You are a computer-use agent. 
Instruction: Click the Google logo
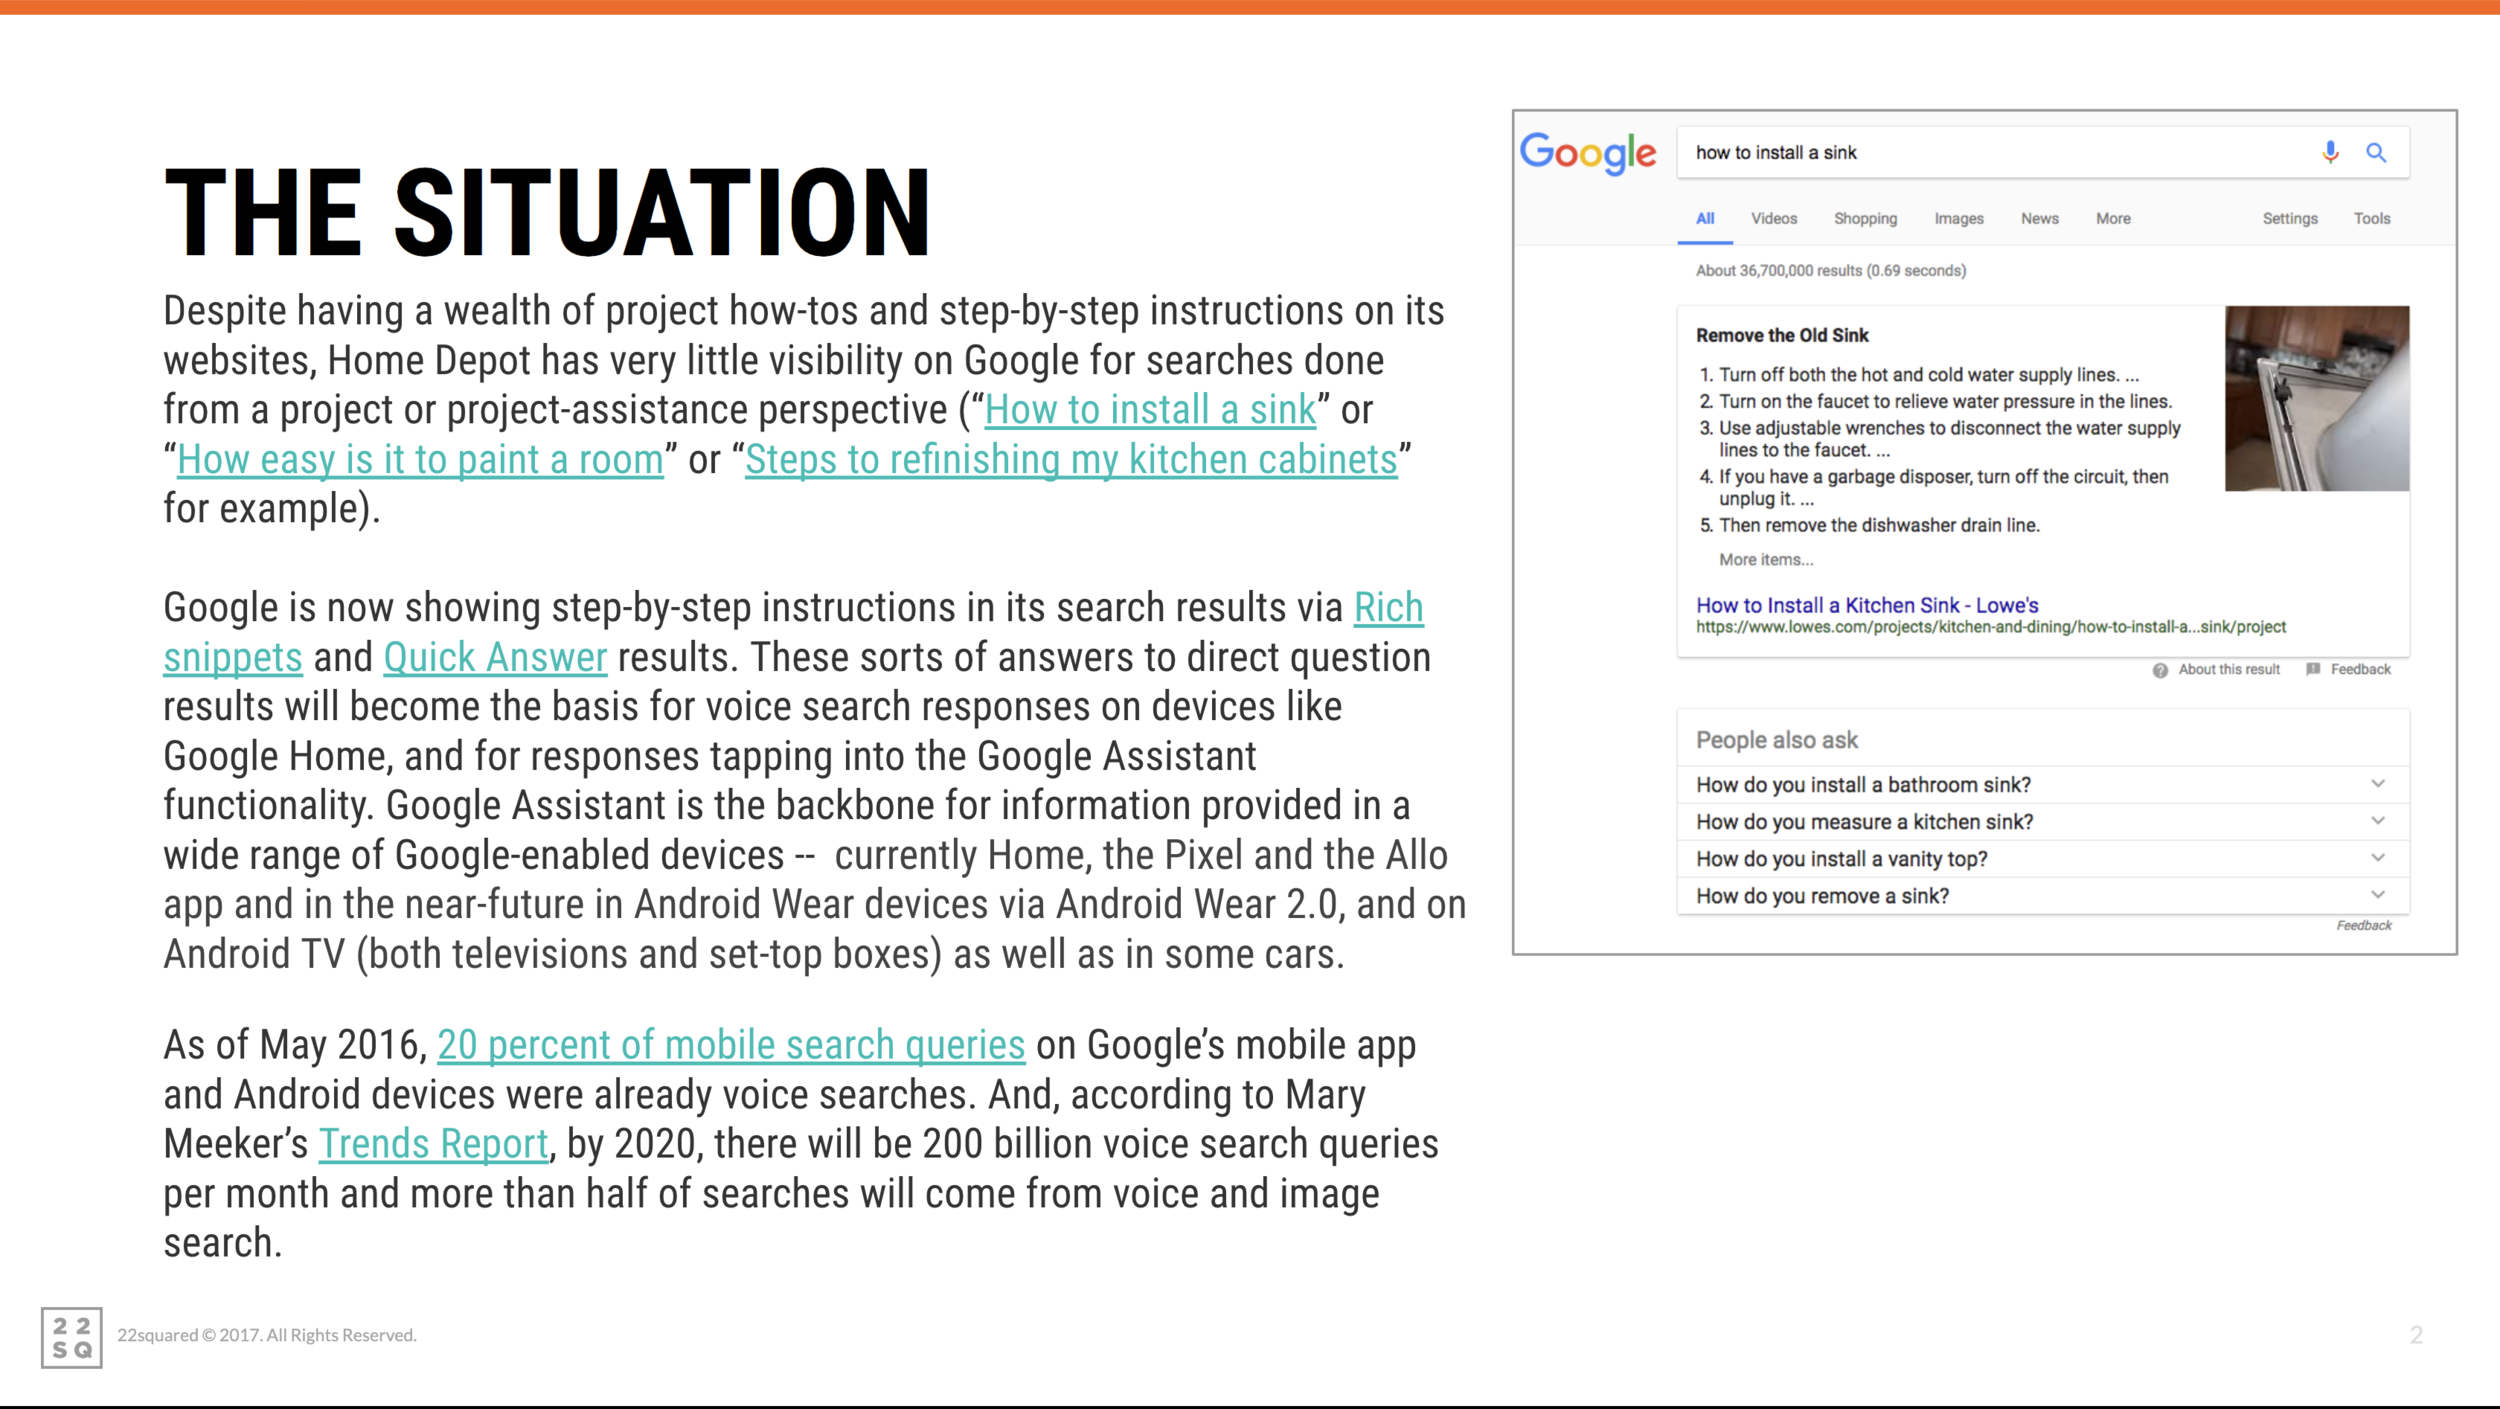(x=1587, y=154)
